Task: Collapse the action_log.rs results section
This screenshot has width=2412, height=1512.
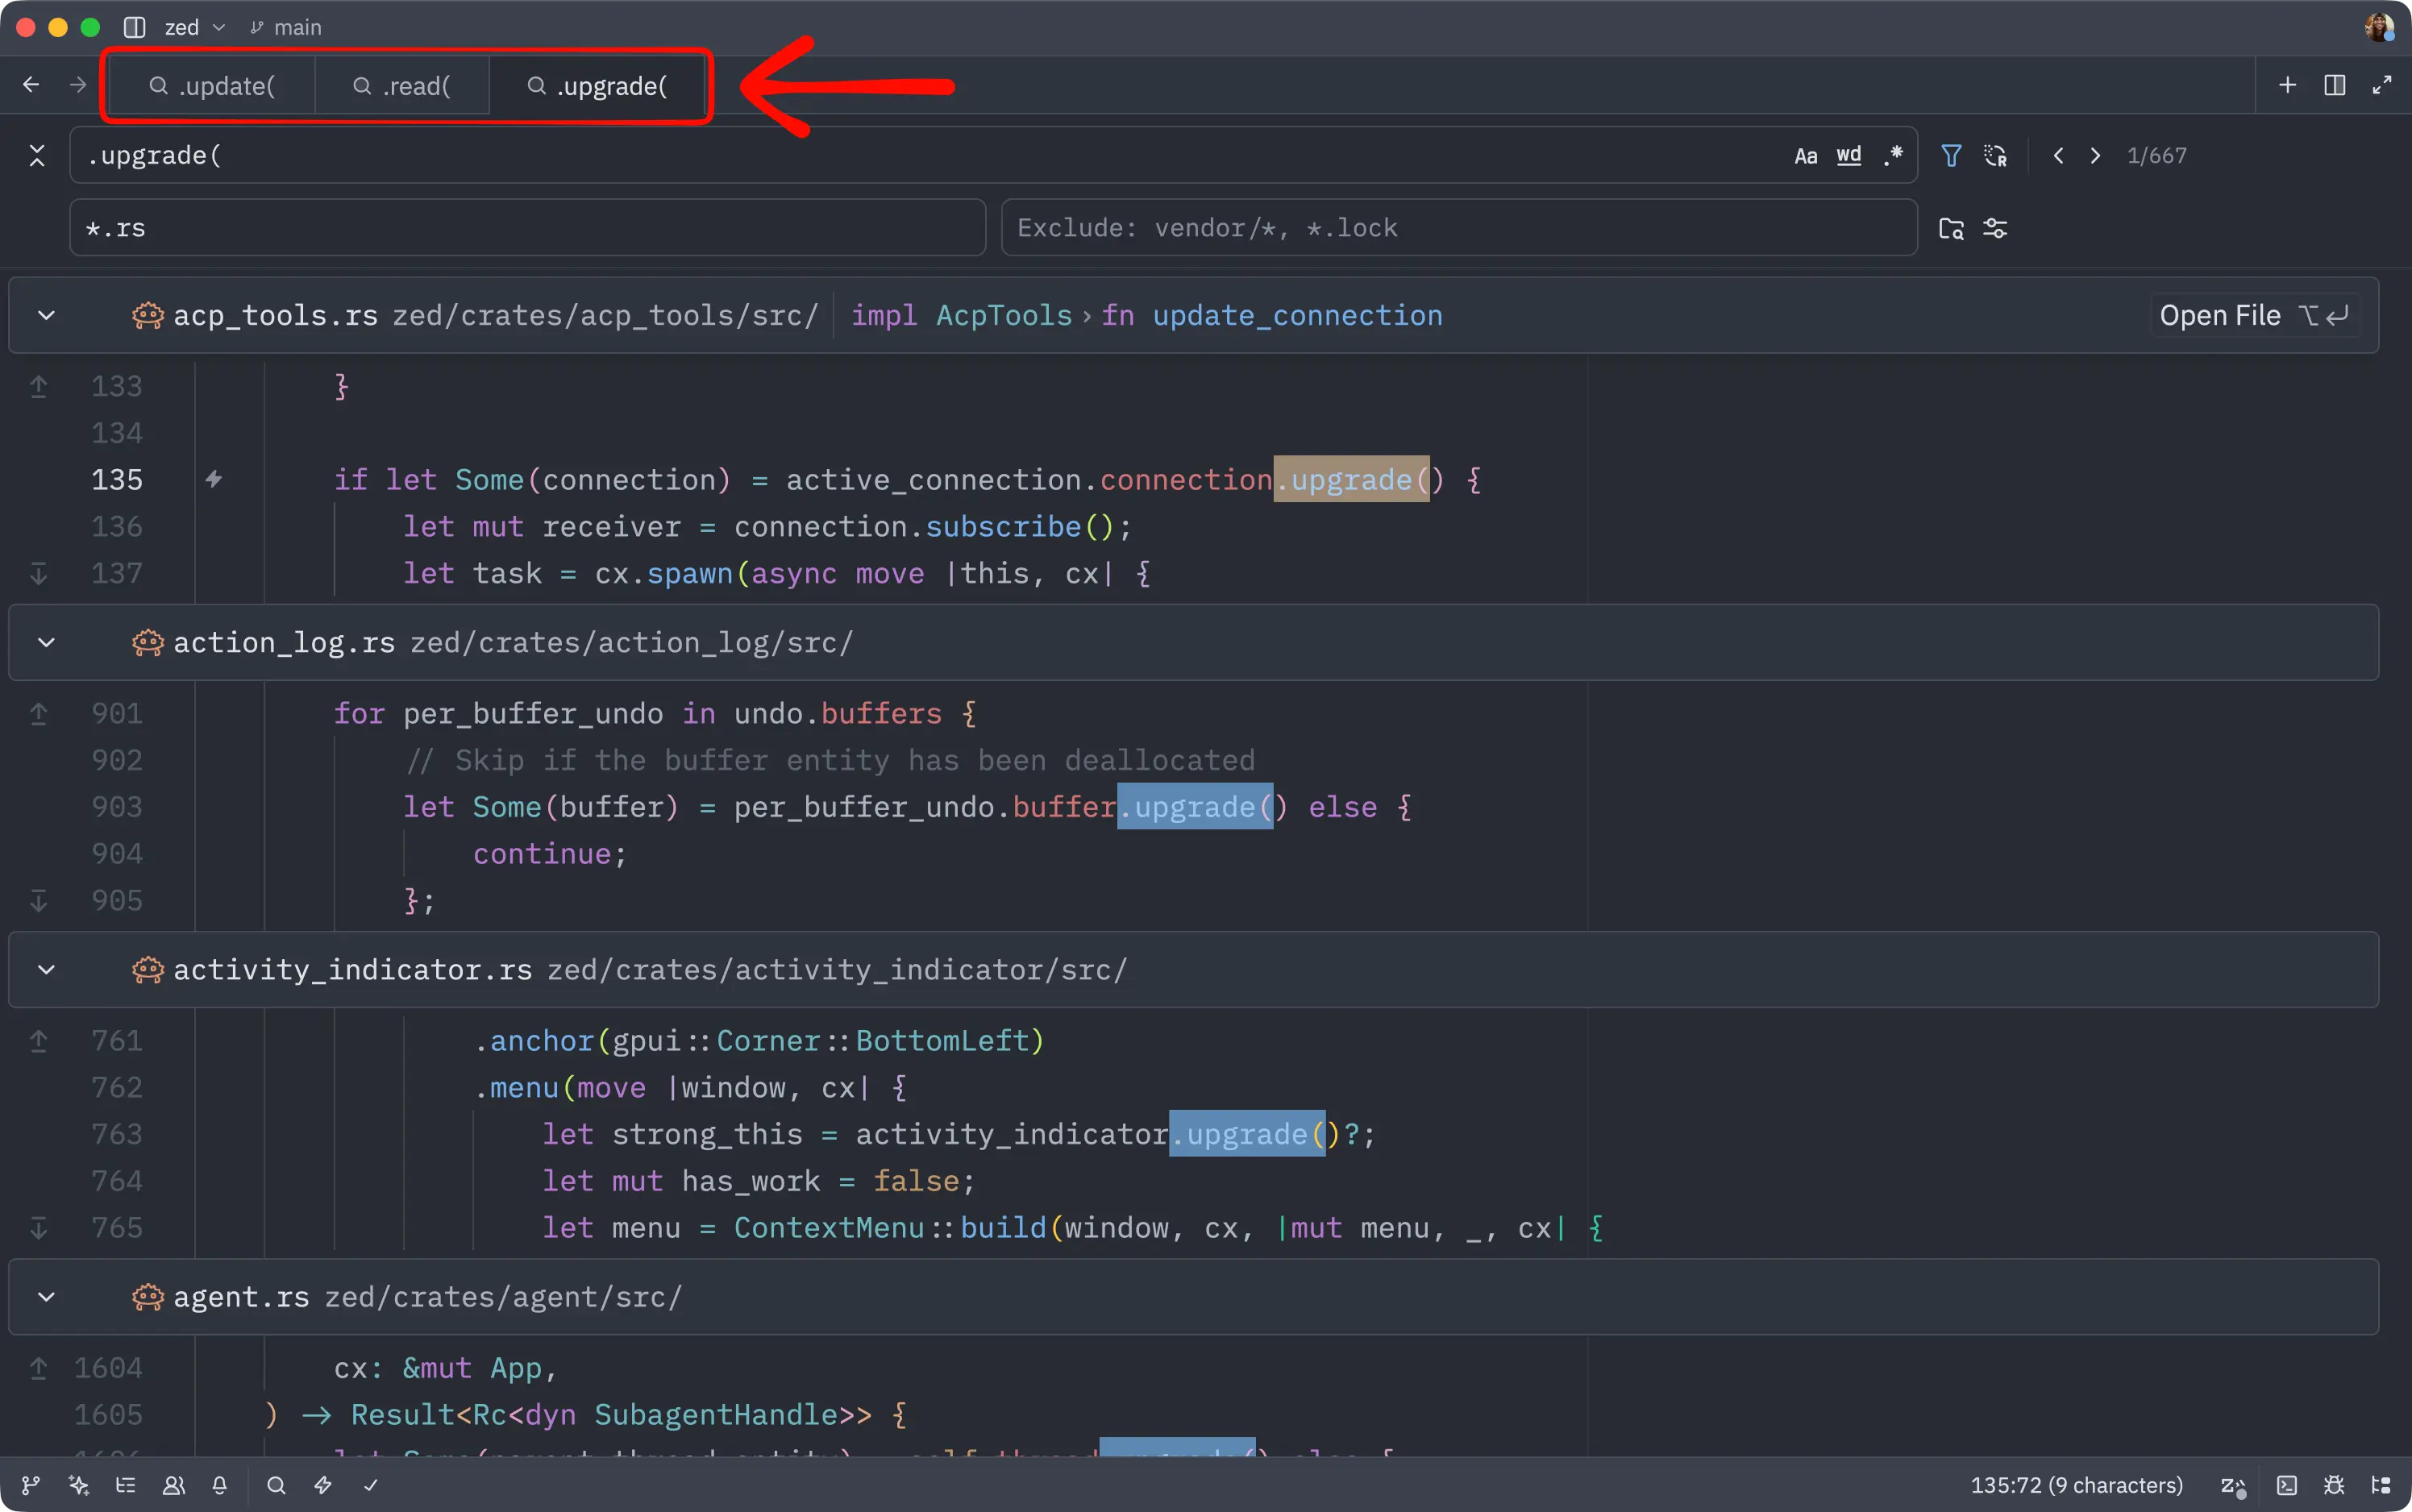Action: tap(46, 643)
